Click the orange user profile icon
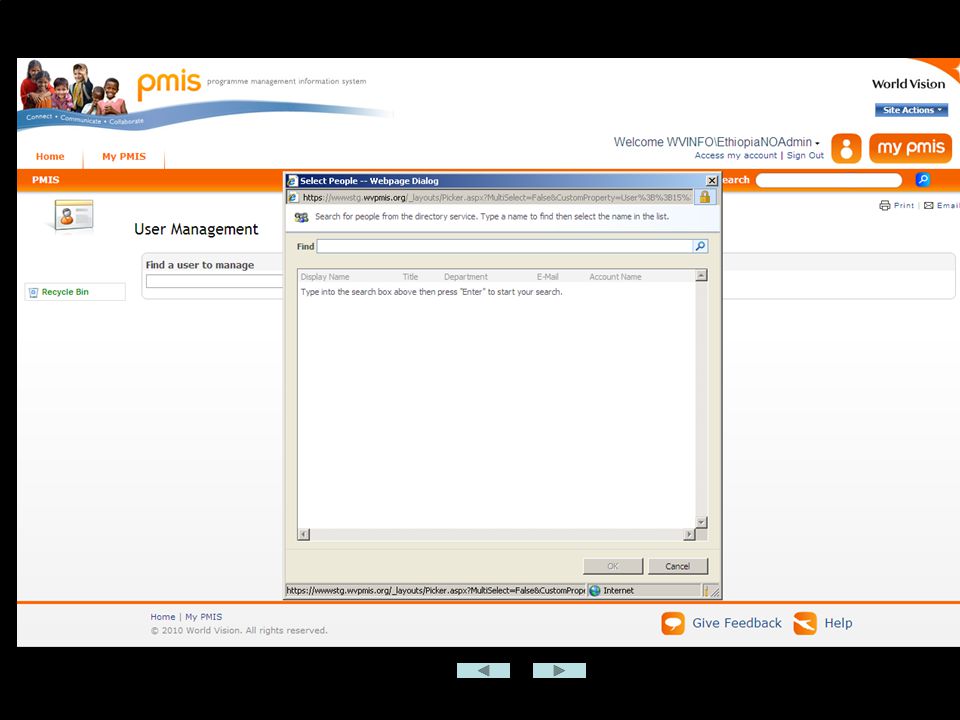 846,148
